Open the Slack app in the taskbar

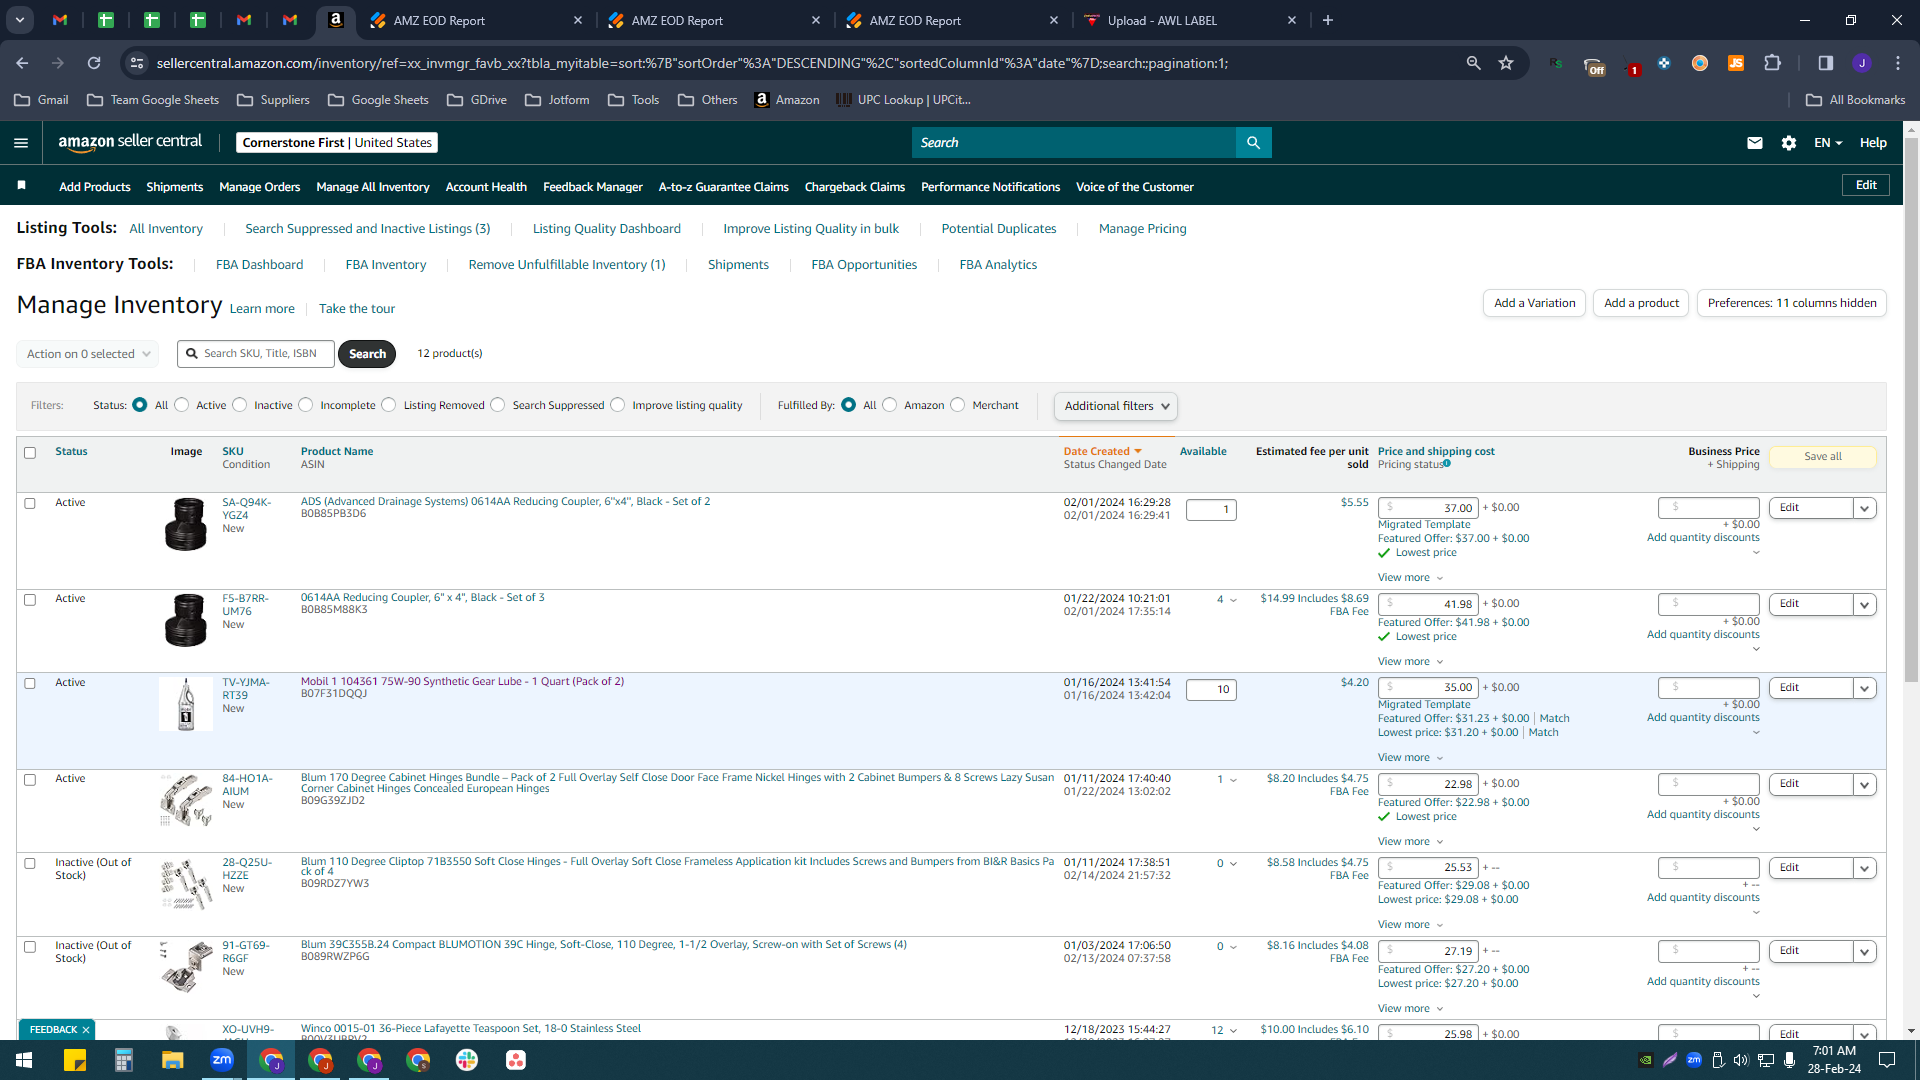(x=467, y=1060)
